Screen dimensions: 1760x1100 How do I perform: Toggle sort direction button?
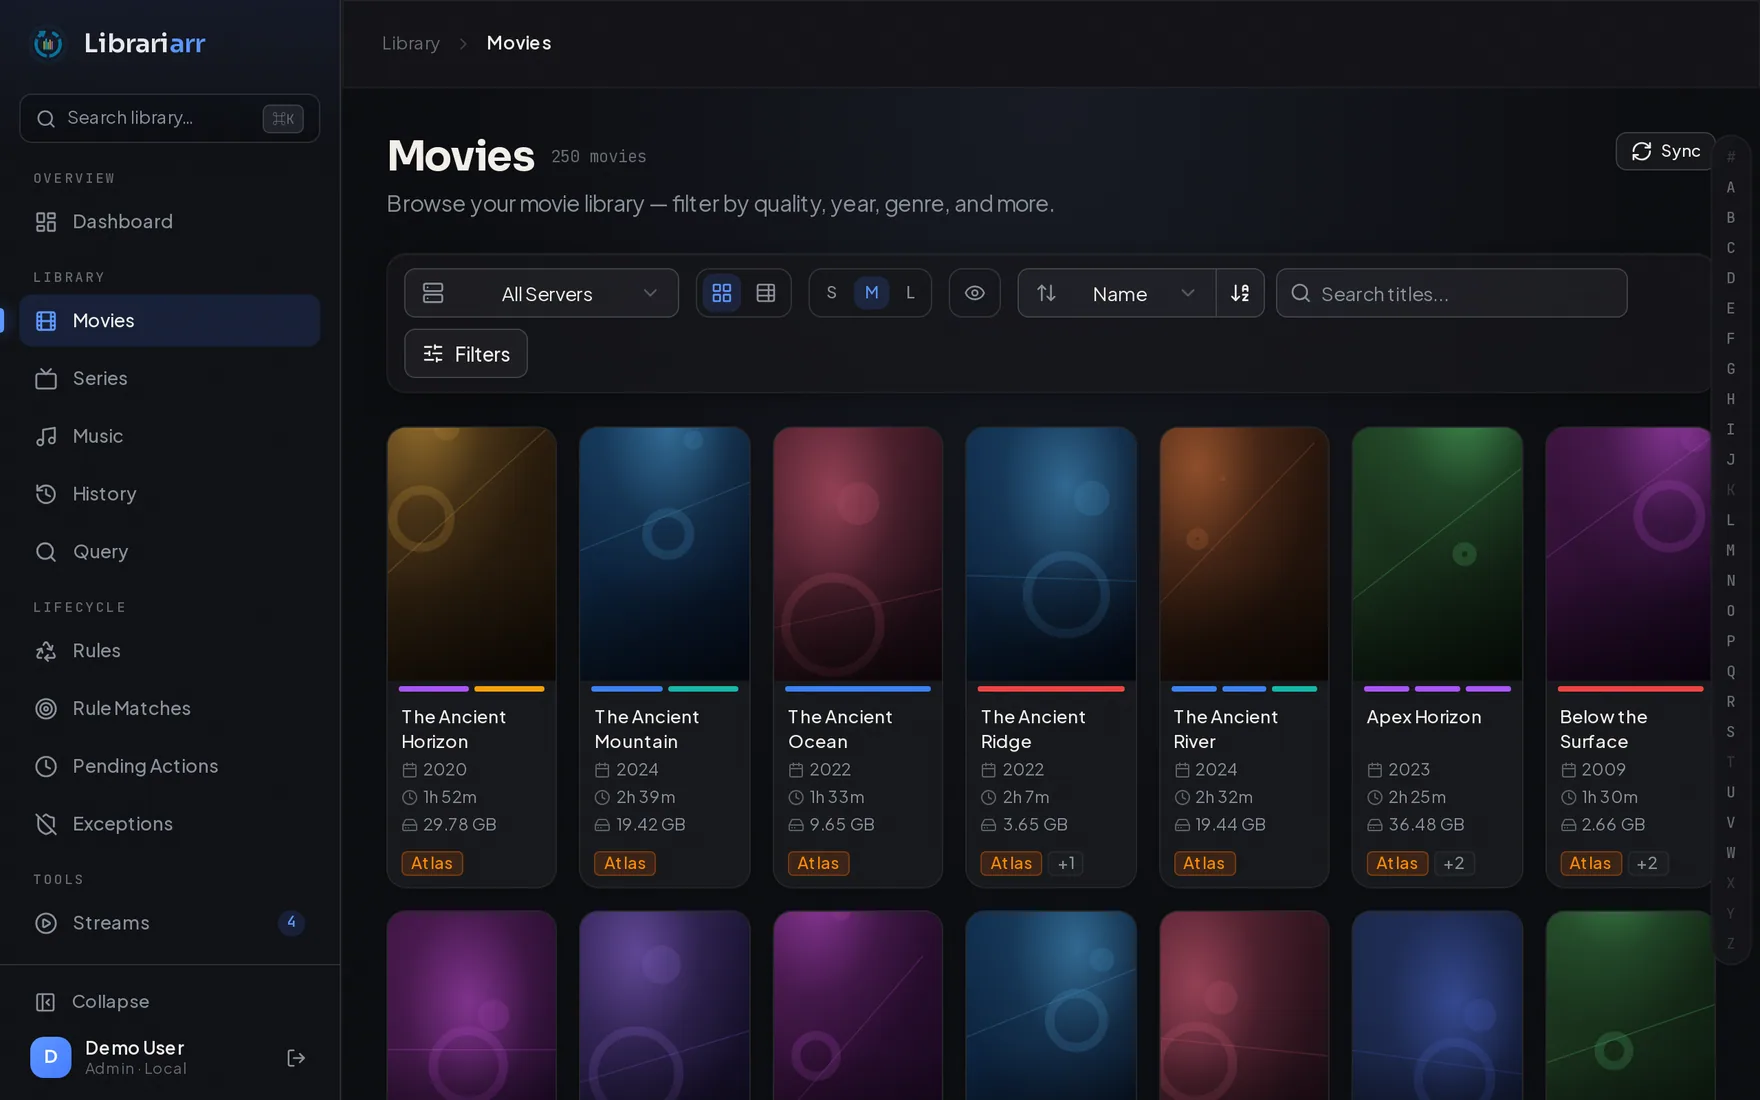(x=1240, y=293)
